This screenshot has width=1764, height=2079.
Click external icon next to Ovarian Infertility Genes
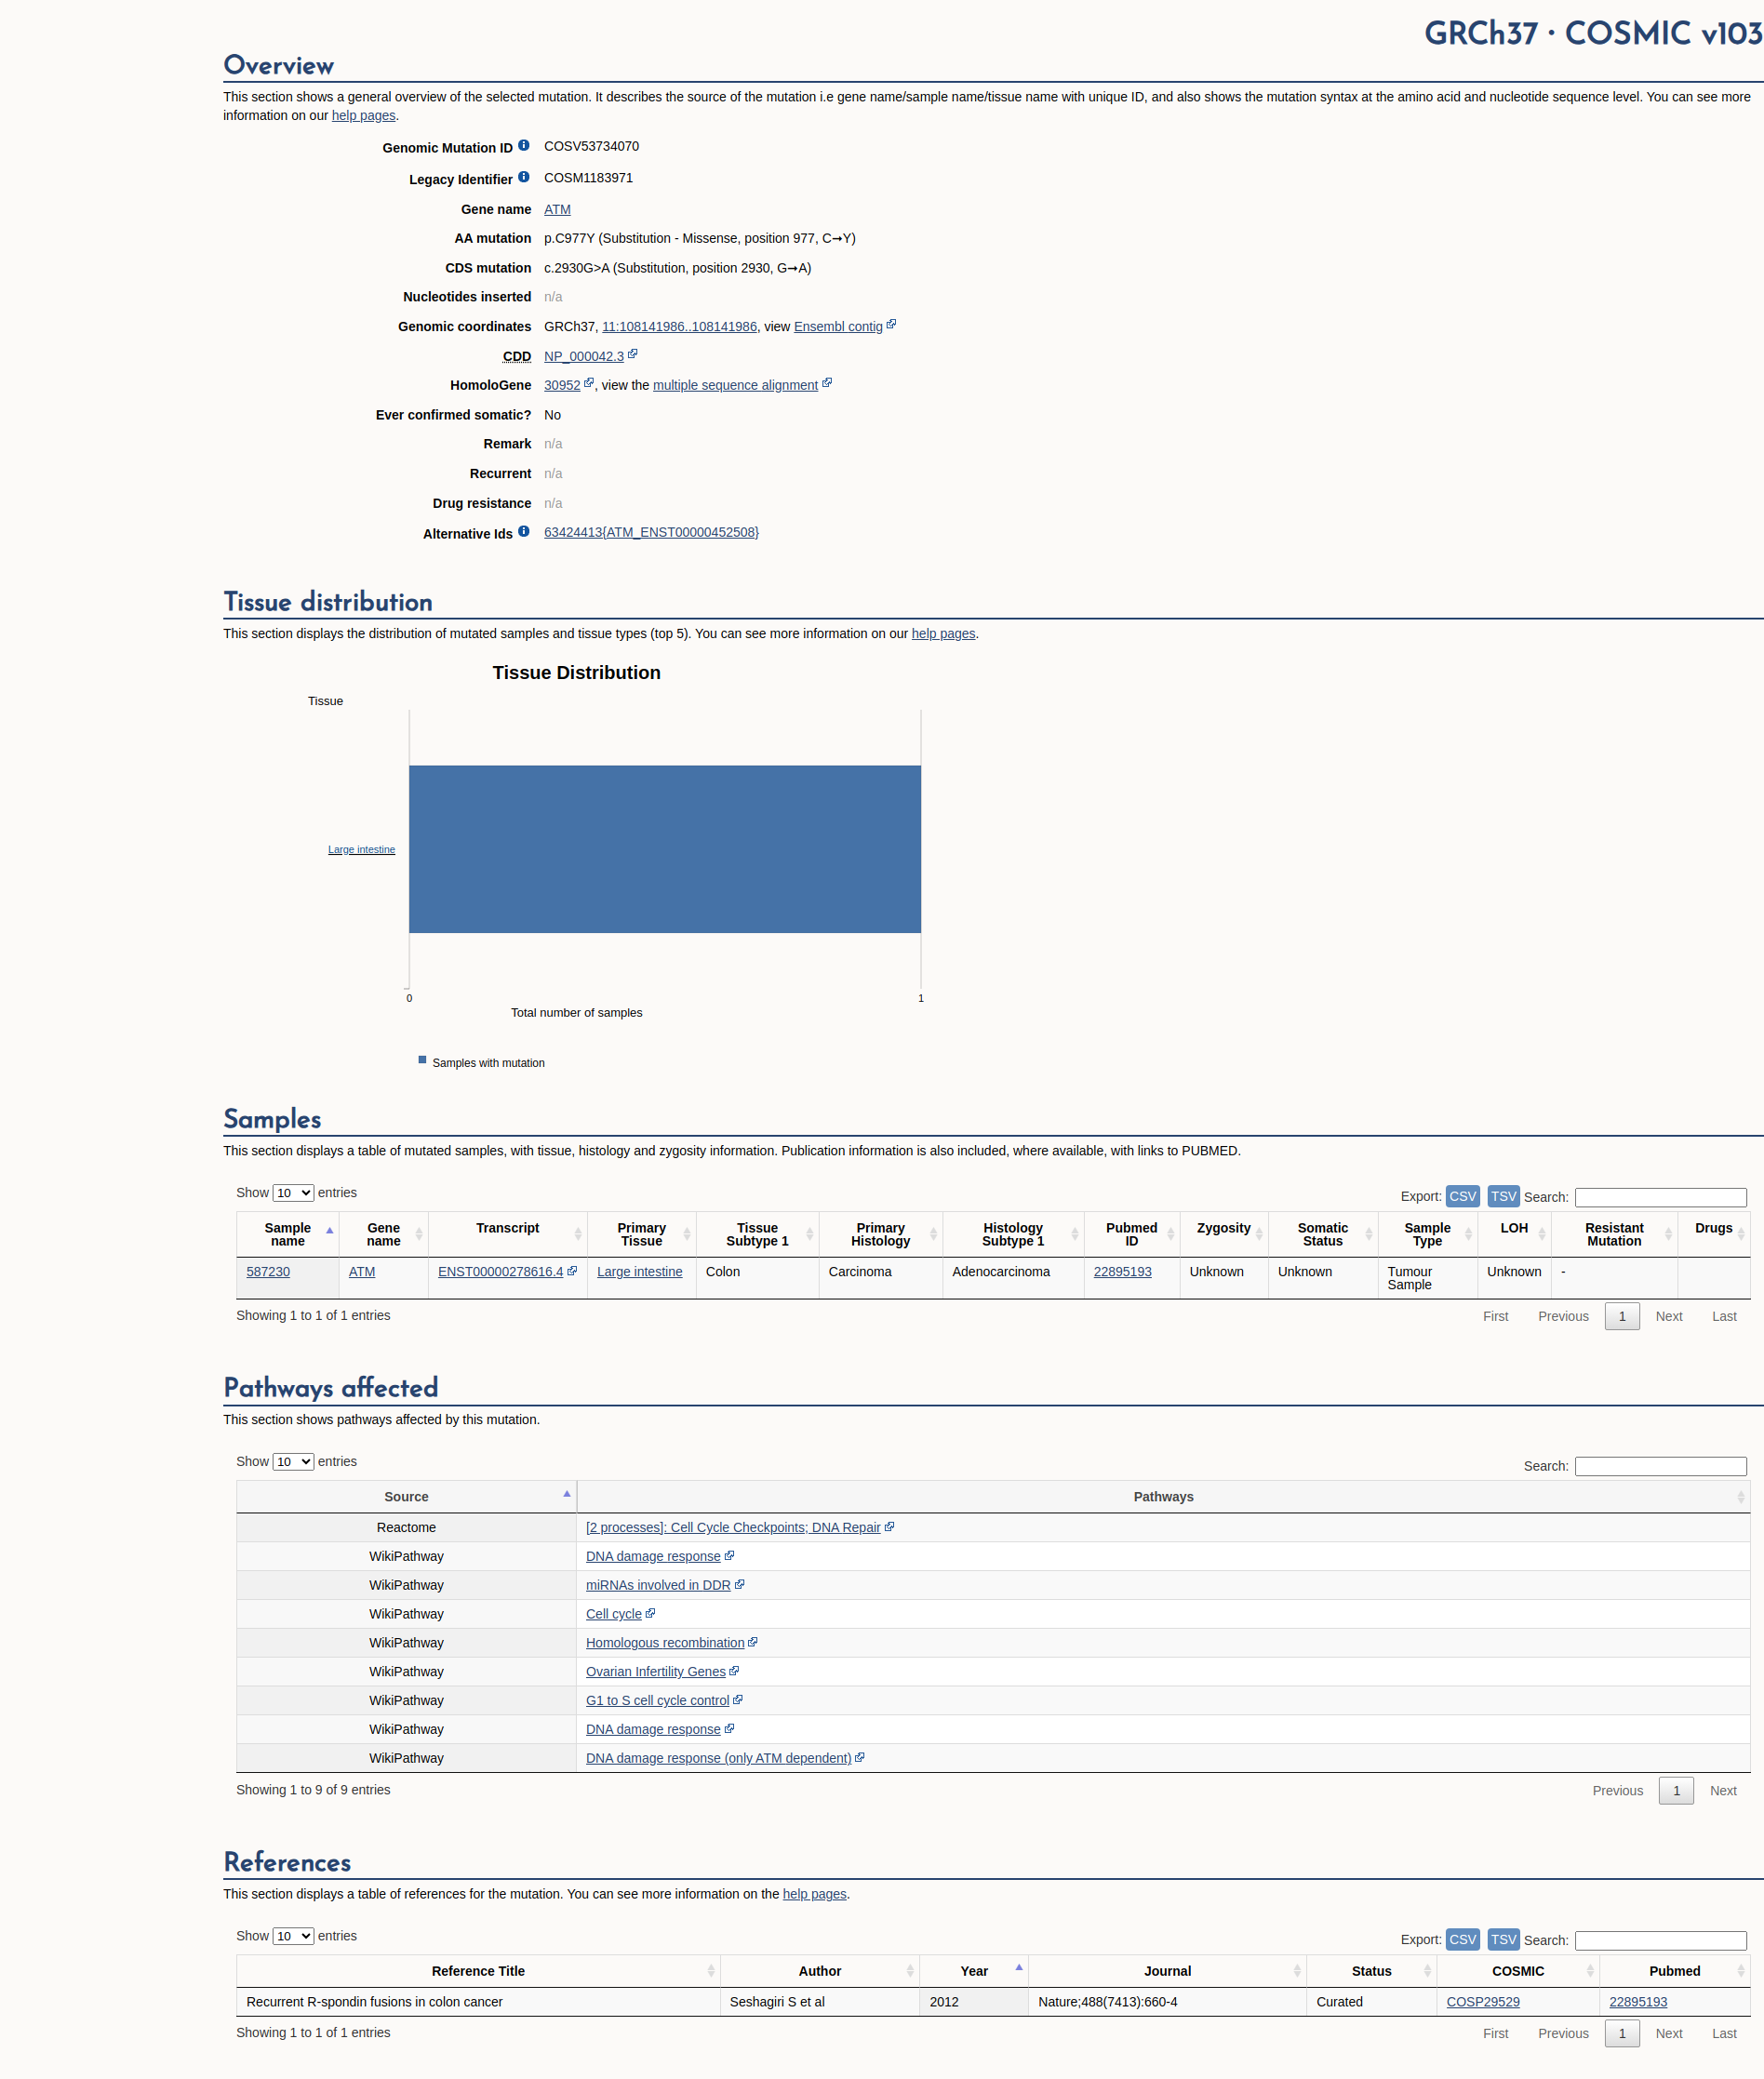click(734, 1671)
